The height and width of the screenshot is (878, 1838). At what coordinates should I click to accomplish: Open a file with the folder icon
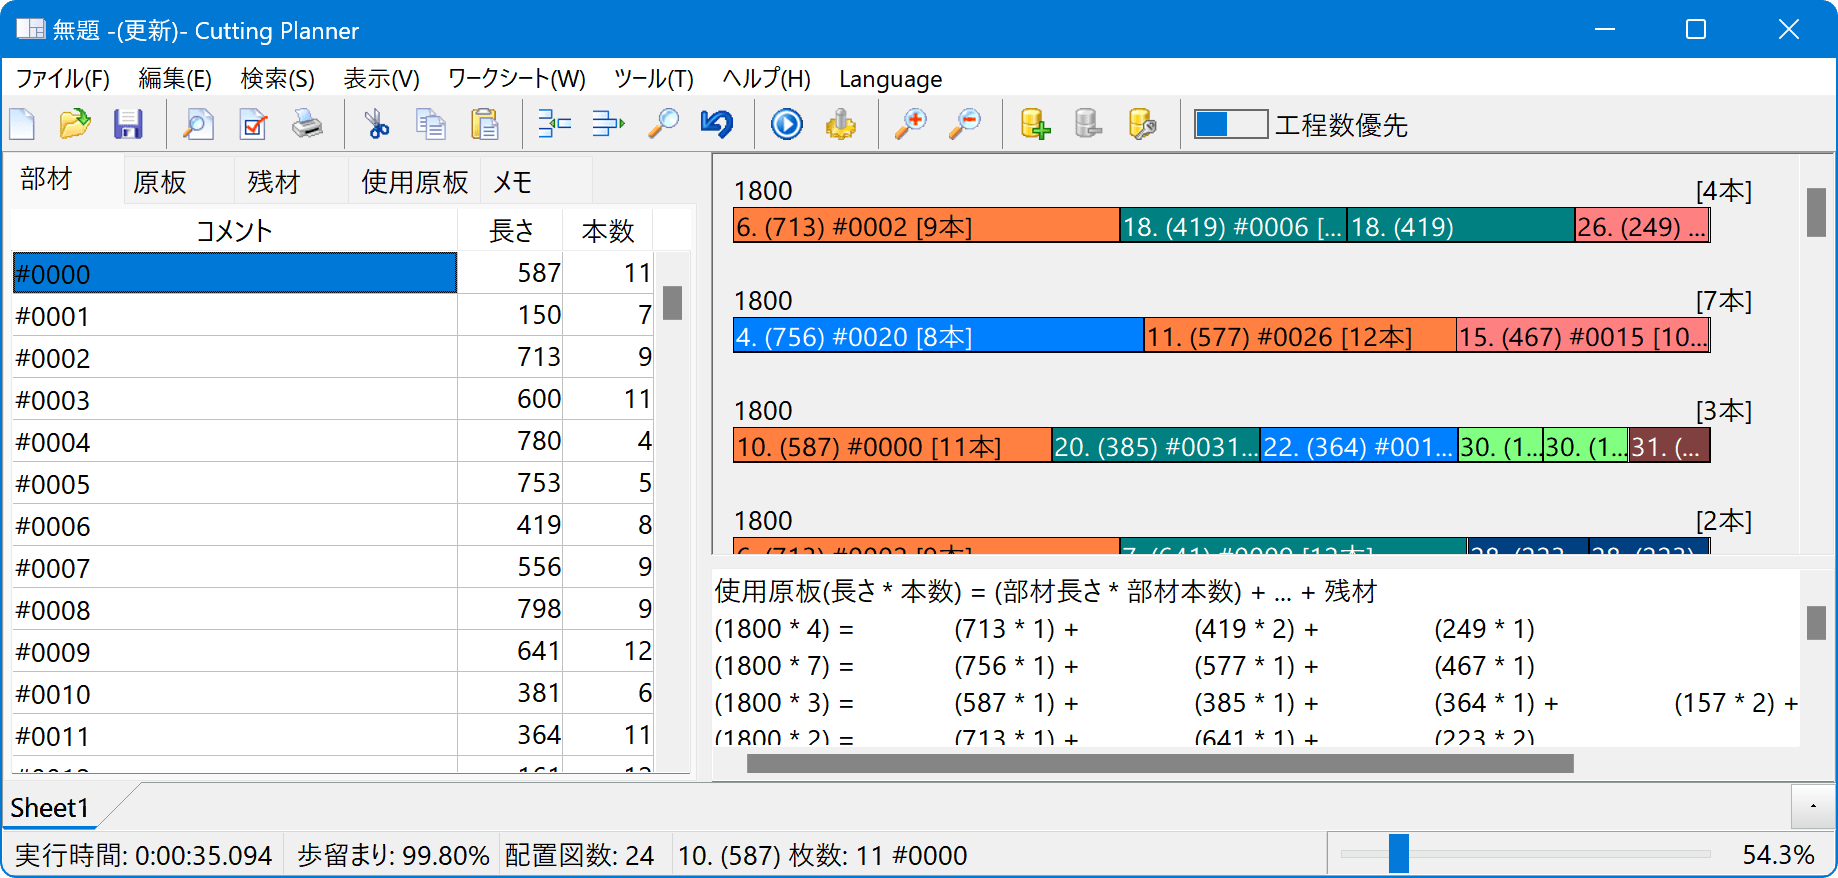click(x=75, y=125)
